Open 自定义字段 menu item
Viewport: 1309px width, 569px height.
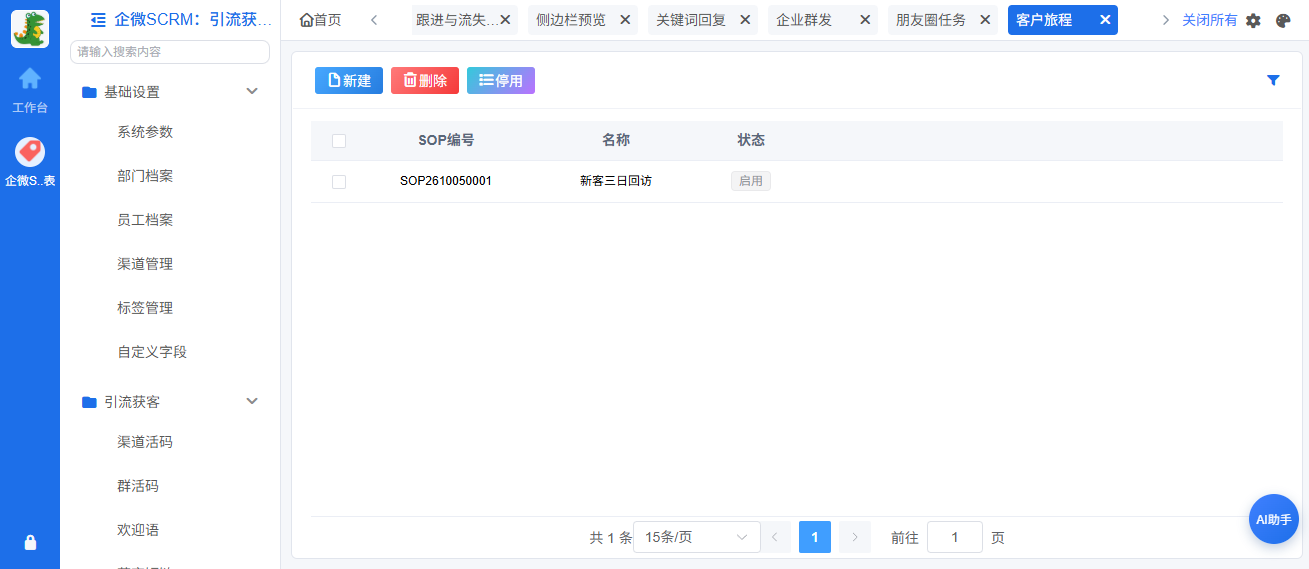152,352
